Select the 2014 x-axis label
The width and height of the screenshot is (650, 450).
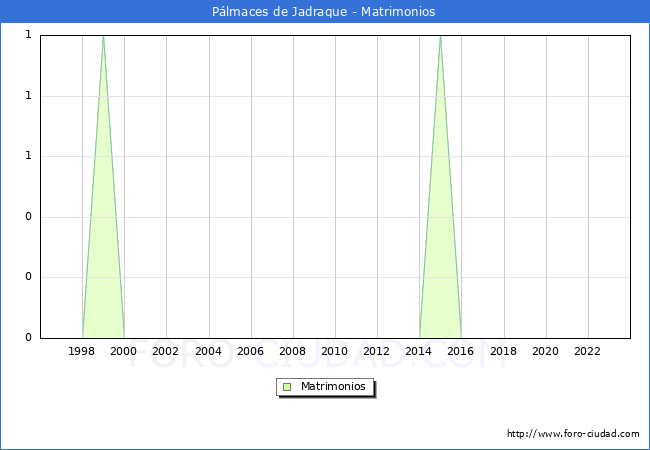click(419, 351)
